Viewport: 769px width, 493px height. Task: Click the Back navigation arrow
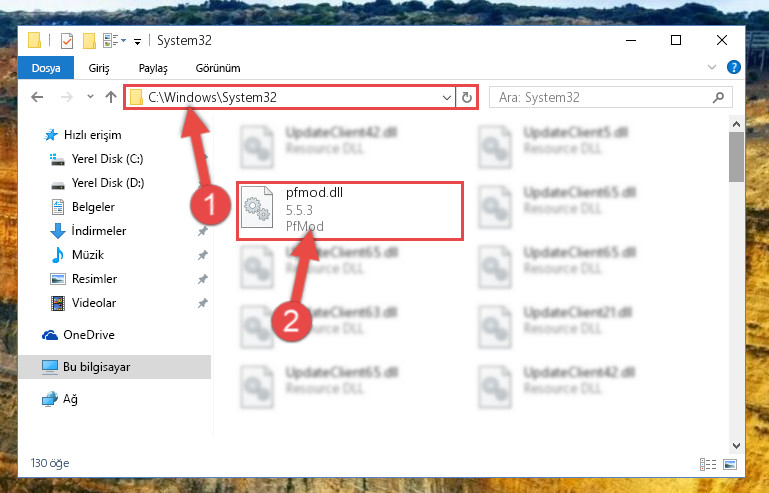click(x=37, y=97)
